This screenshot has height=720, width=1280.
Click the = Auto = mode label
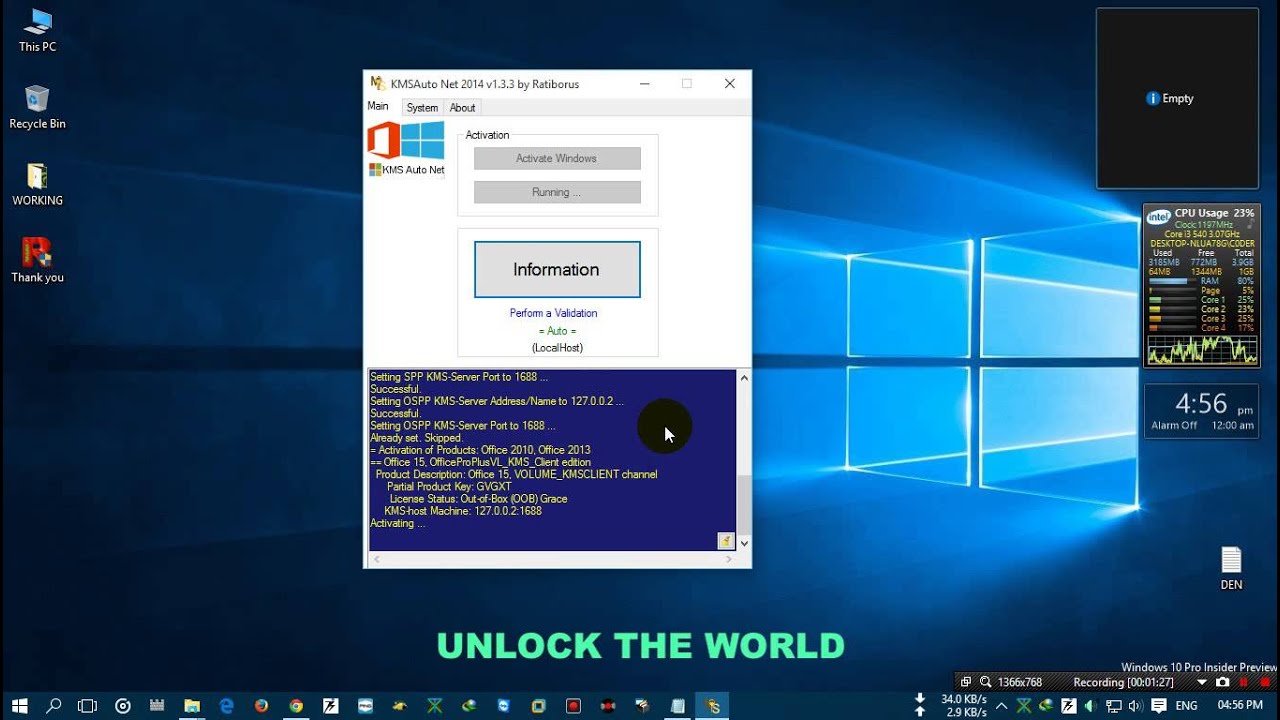click(557, 331)
